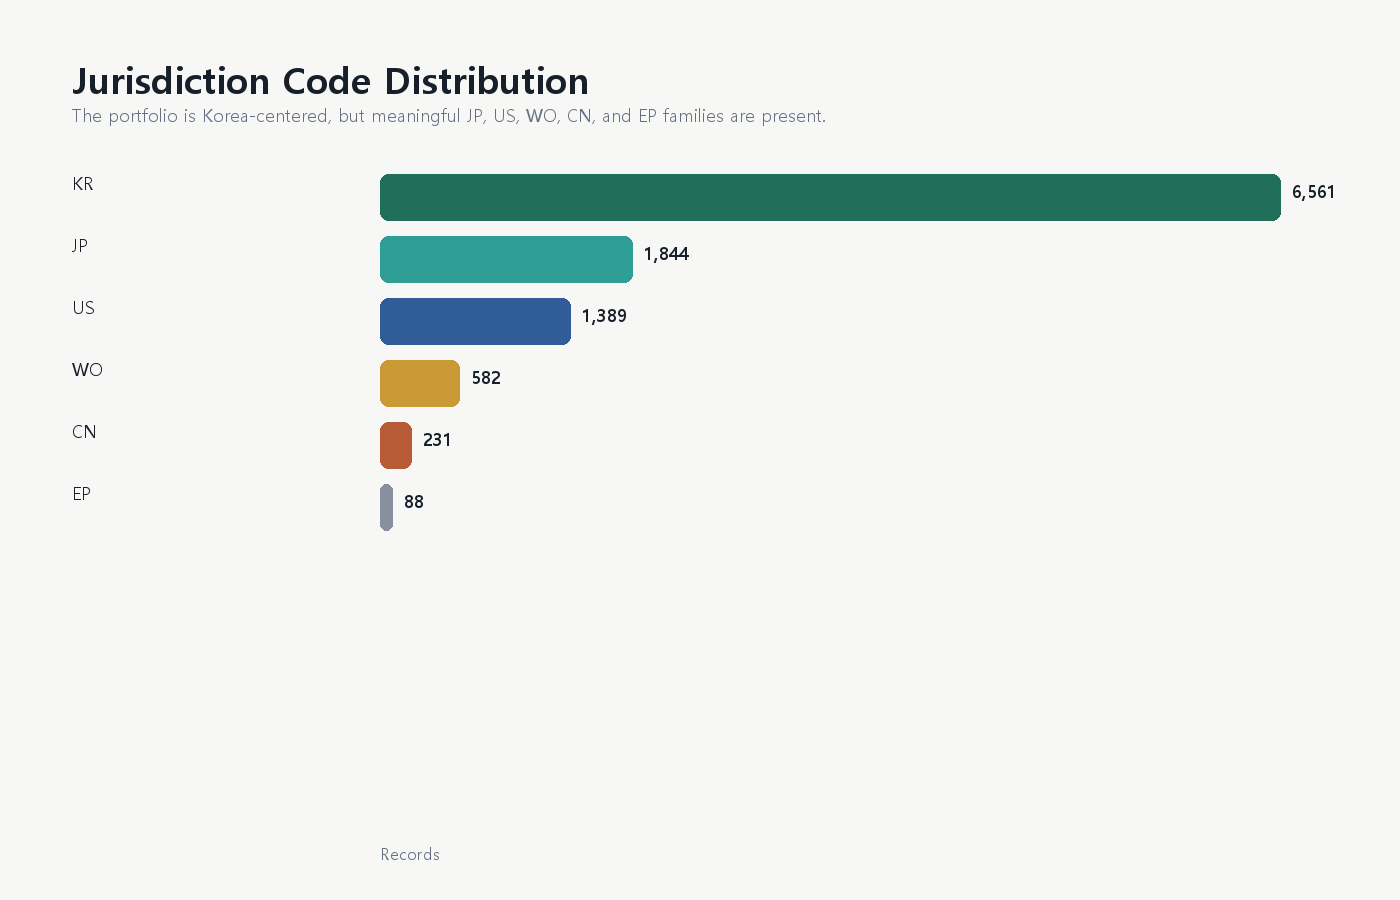The height and width of the screenshot is (900, 1400).
Task: Click the CN axis label
Action: [x=84, y=432]
